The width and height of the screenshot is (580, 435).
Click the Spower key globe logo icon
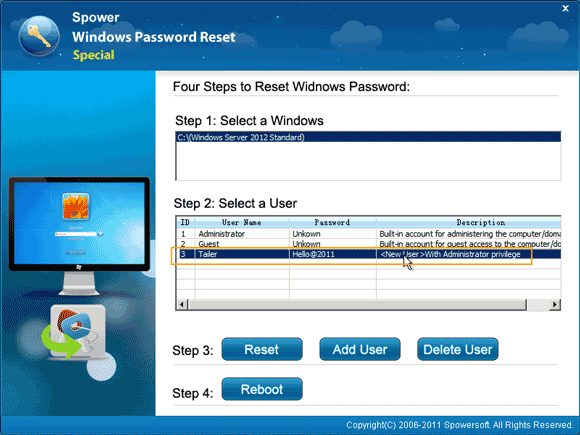[x=39, y=36]
